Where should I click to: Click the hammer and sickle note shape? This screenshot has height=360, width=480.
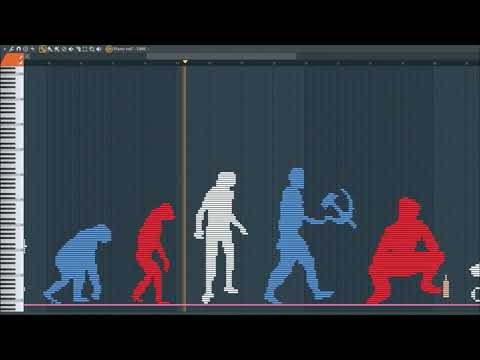[x=340, y=209]
